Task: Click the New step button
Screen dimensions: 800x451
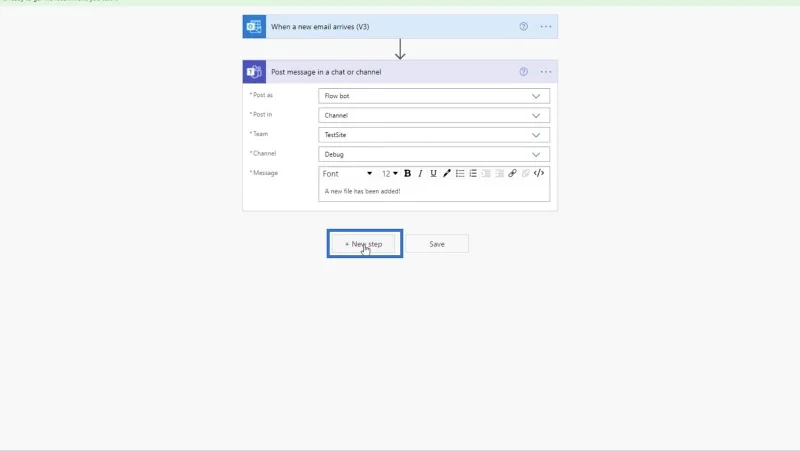Action: 364,244
